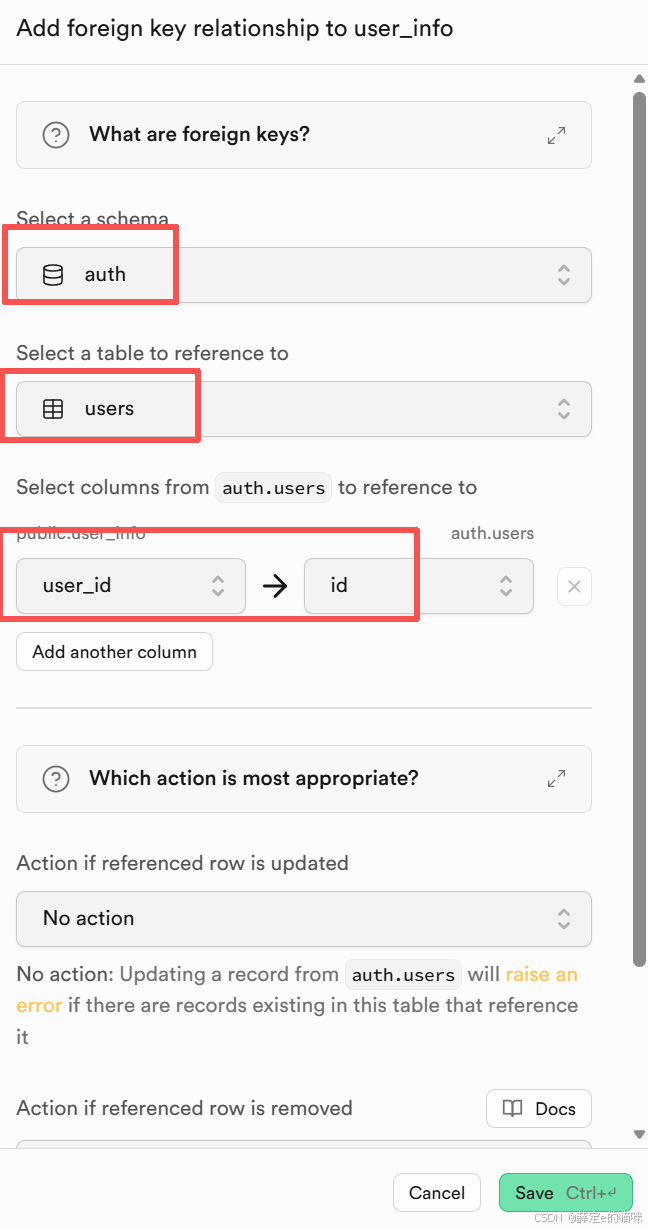Cancel the foreign key dialog
648x1229 pixels.
[x=437, y=1193]
